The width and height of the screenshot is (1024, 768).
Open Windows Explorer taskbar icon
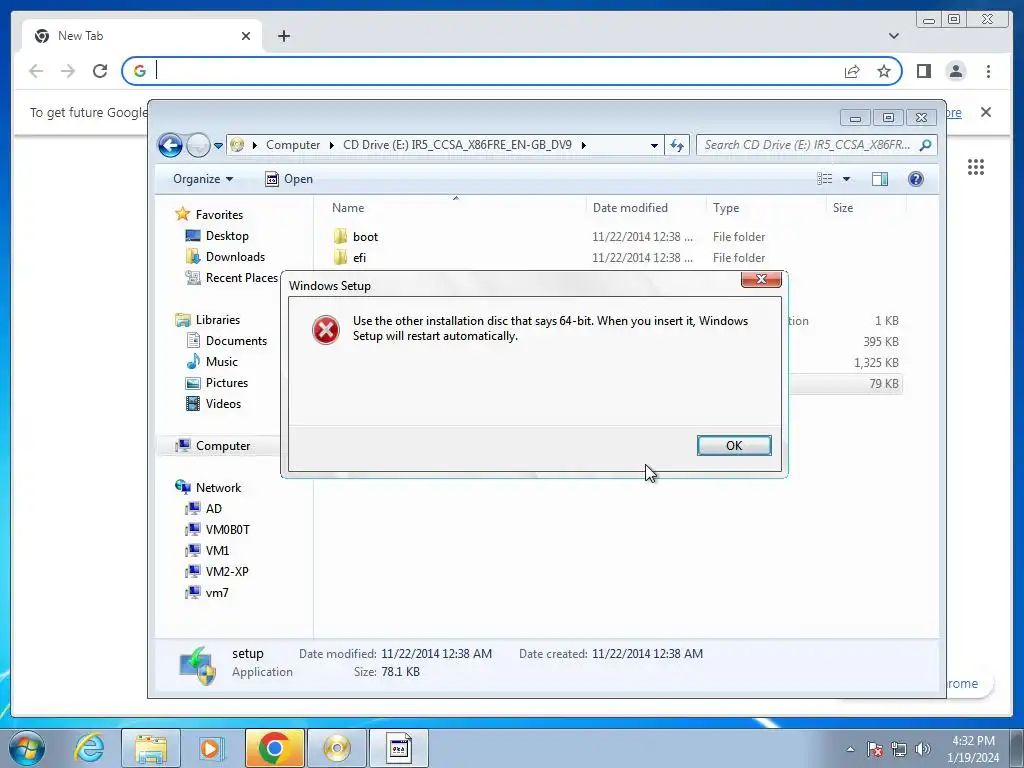click(151, 748)
